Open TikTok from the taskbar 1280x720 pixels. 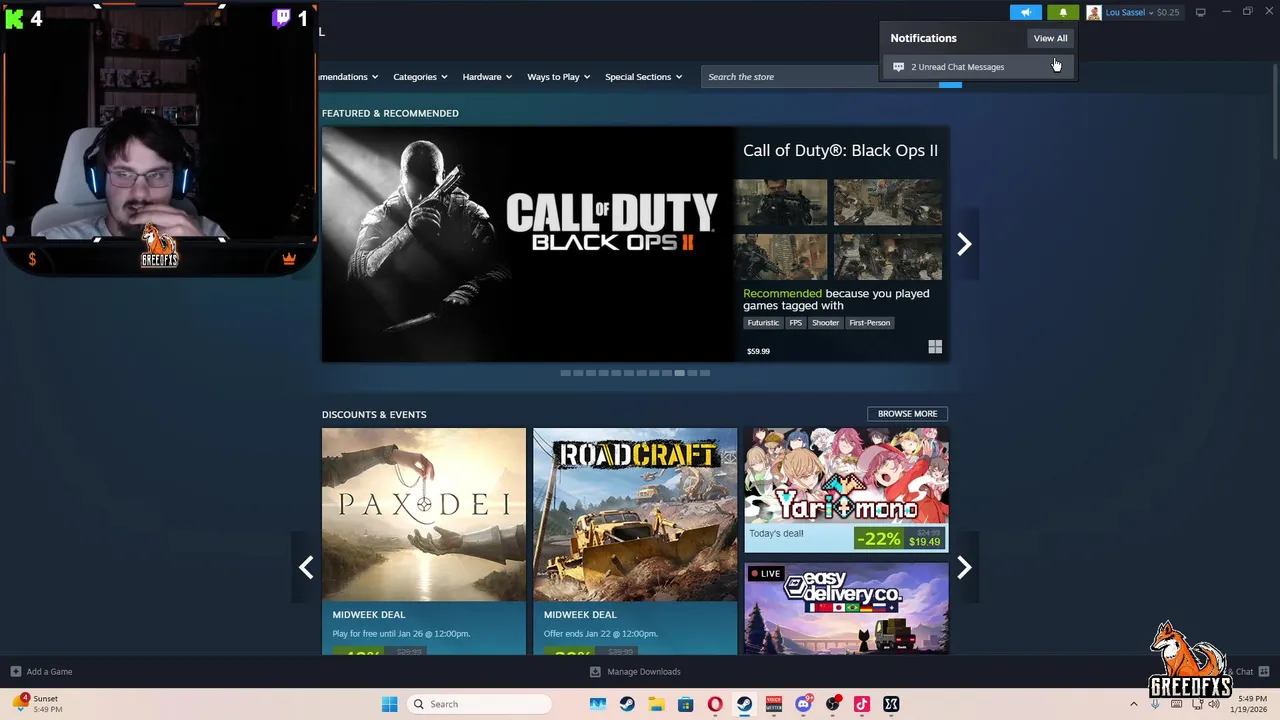[862, 704]
